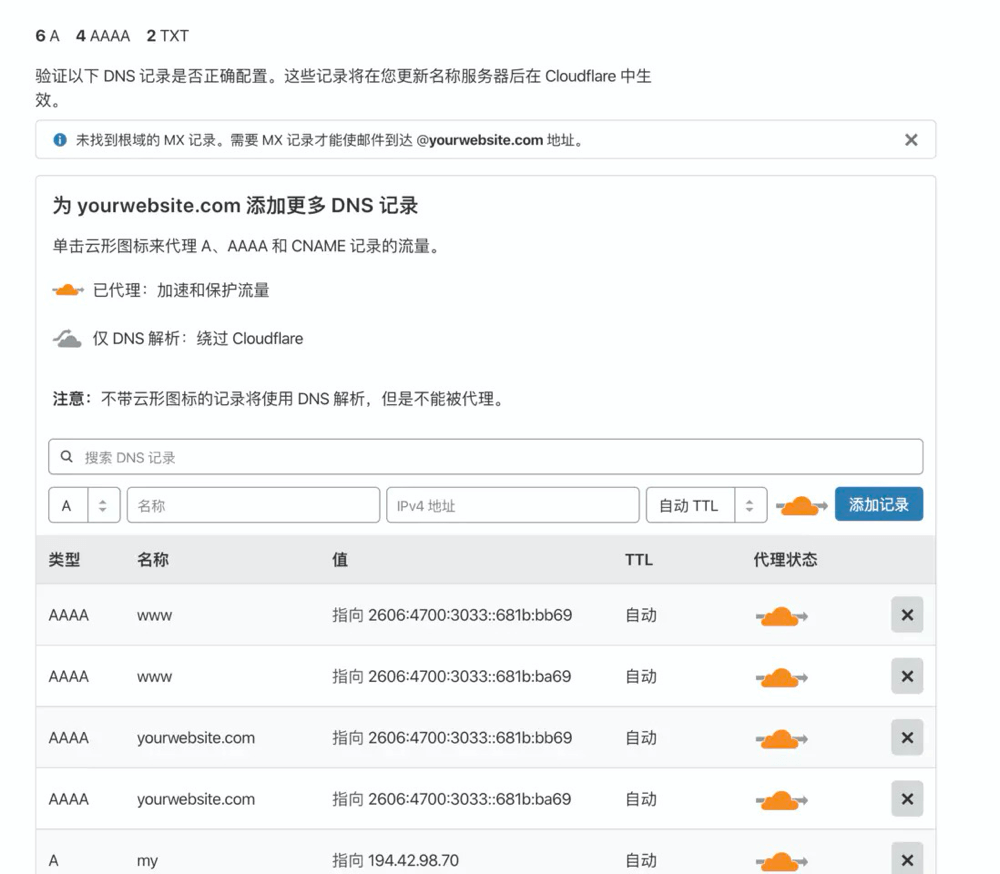Click the bold @yourwebsite.com text in the alert

pos(480,140)
